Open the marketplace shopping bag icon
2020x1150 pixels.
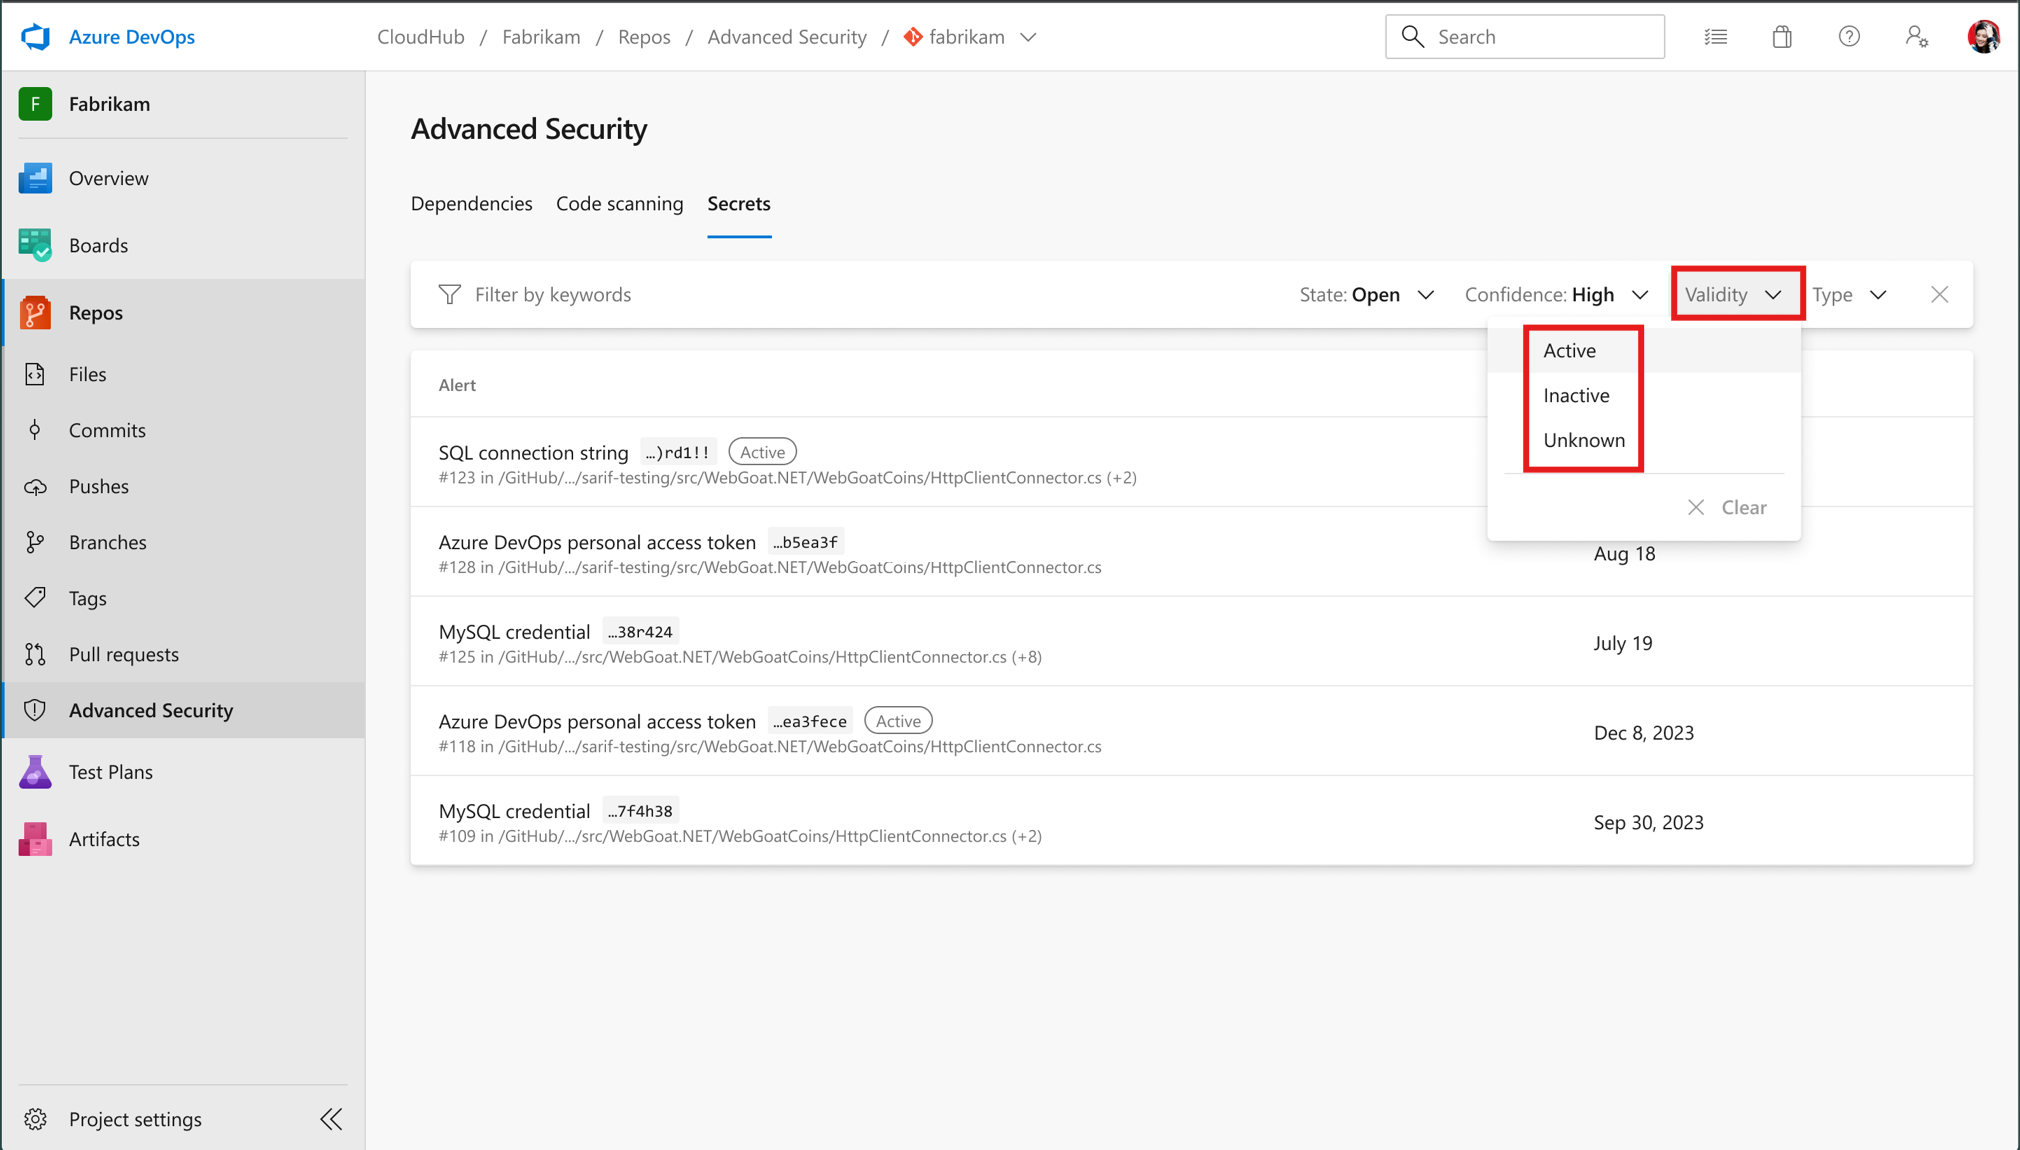1782,37
